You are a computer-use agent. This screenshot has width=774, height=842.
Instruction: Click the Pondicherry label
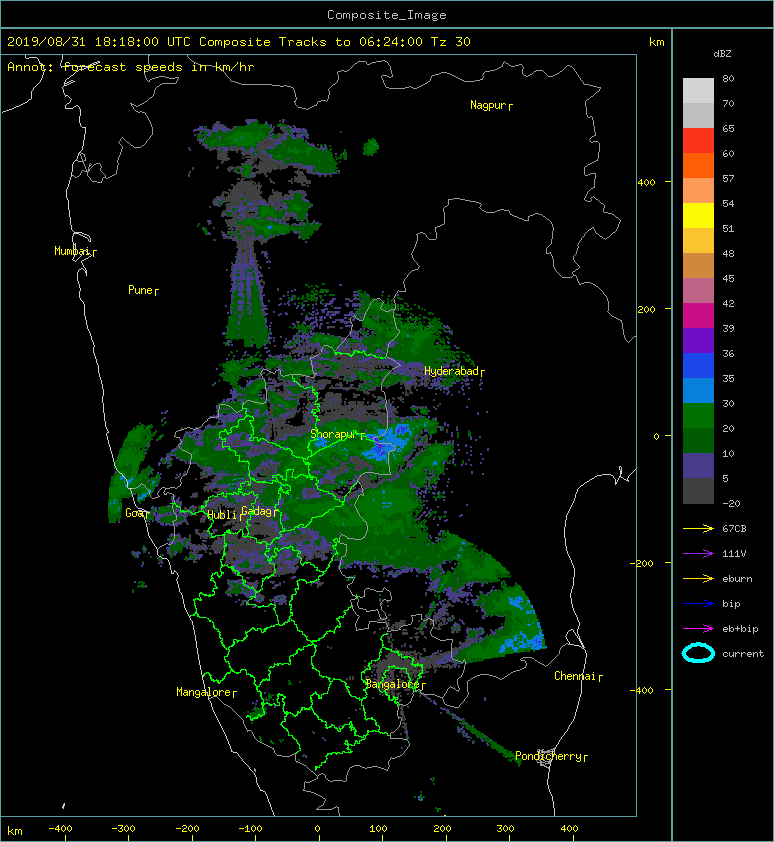coord(548,756)
